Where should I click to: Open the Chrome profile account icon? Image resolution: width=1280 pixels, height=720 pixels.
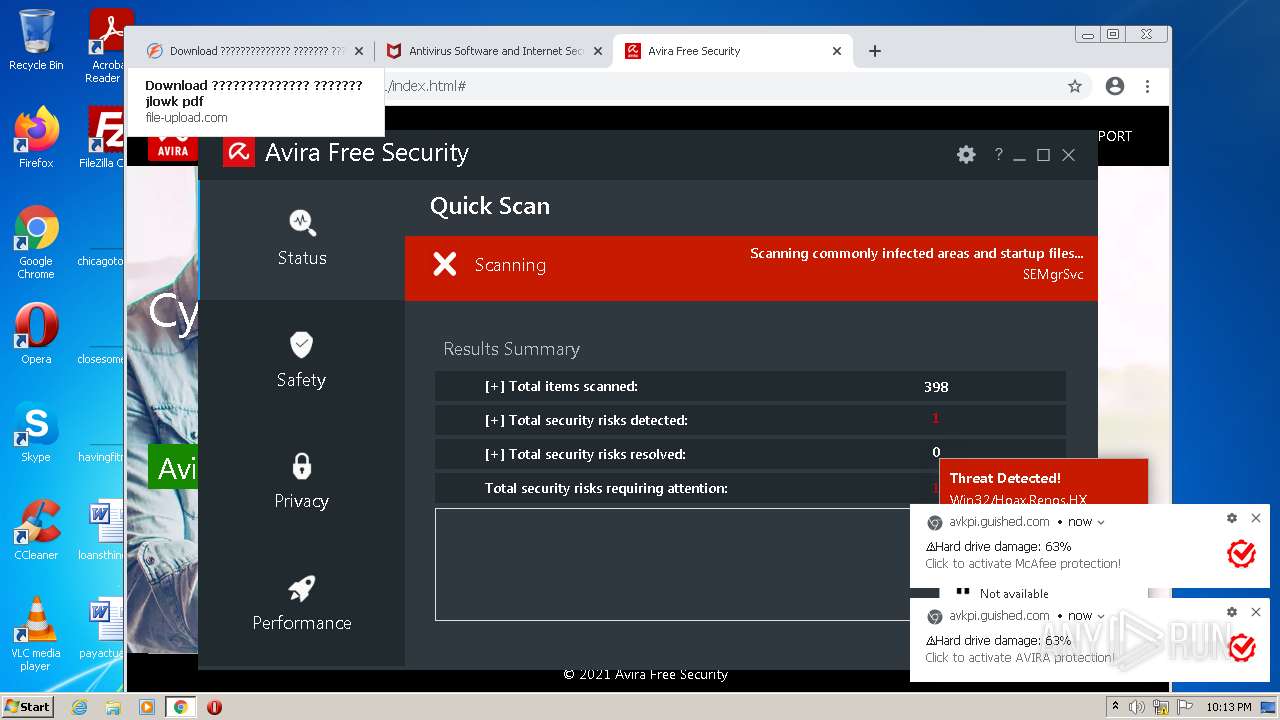point(1115,86)
